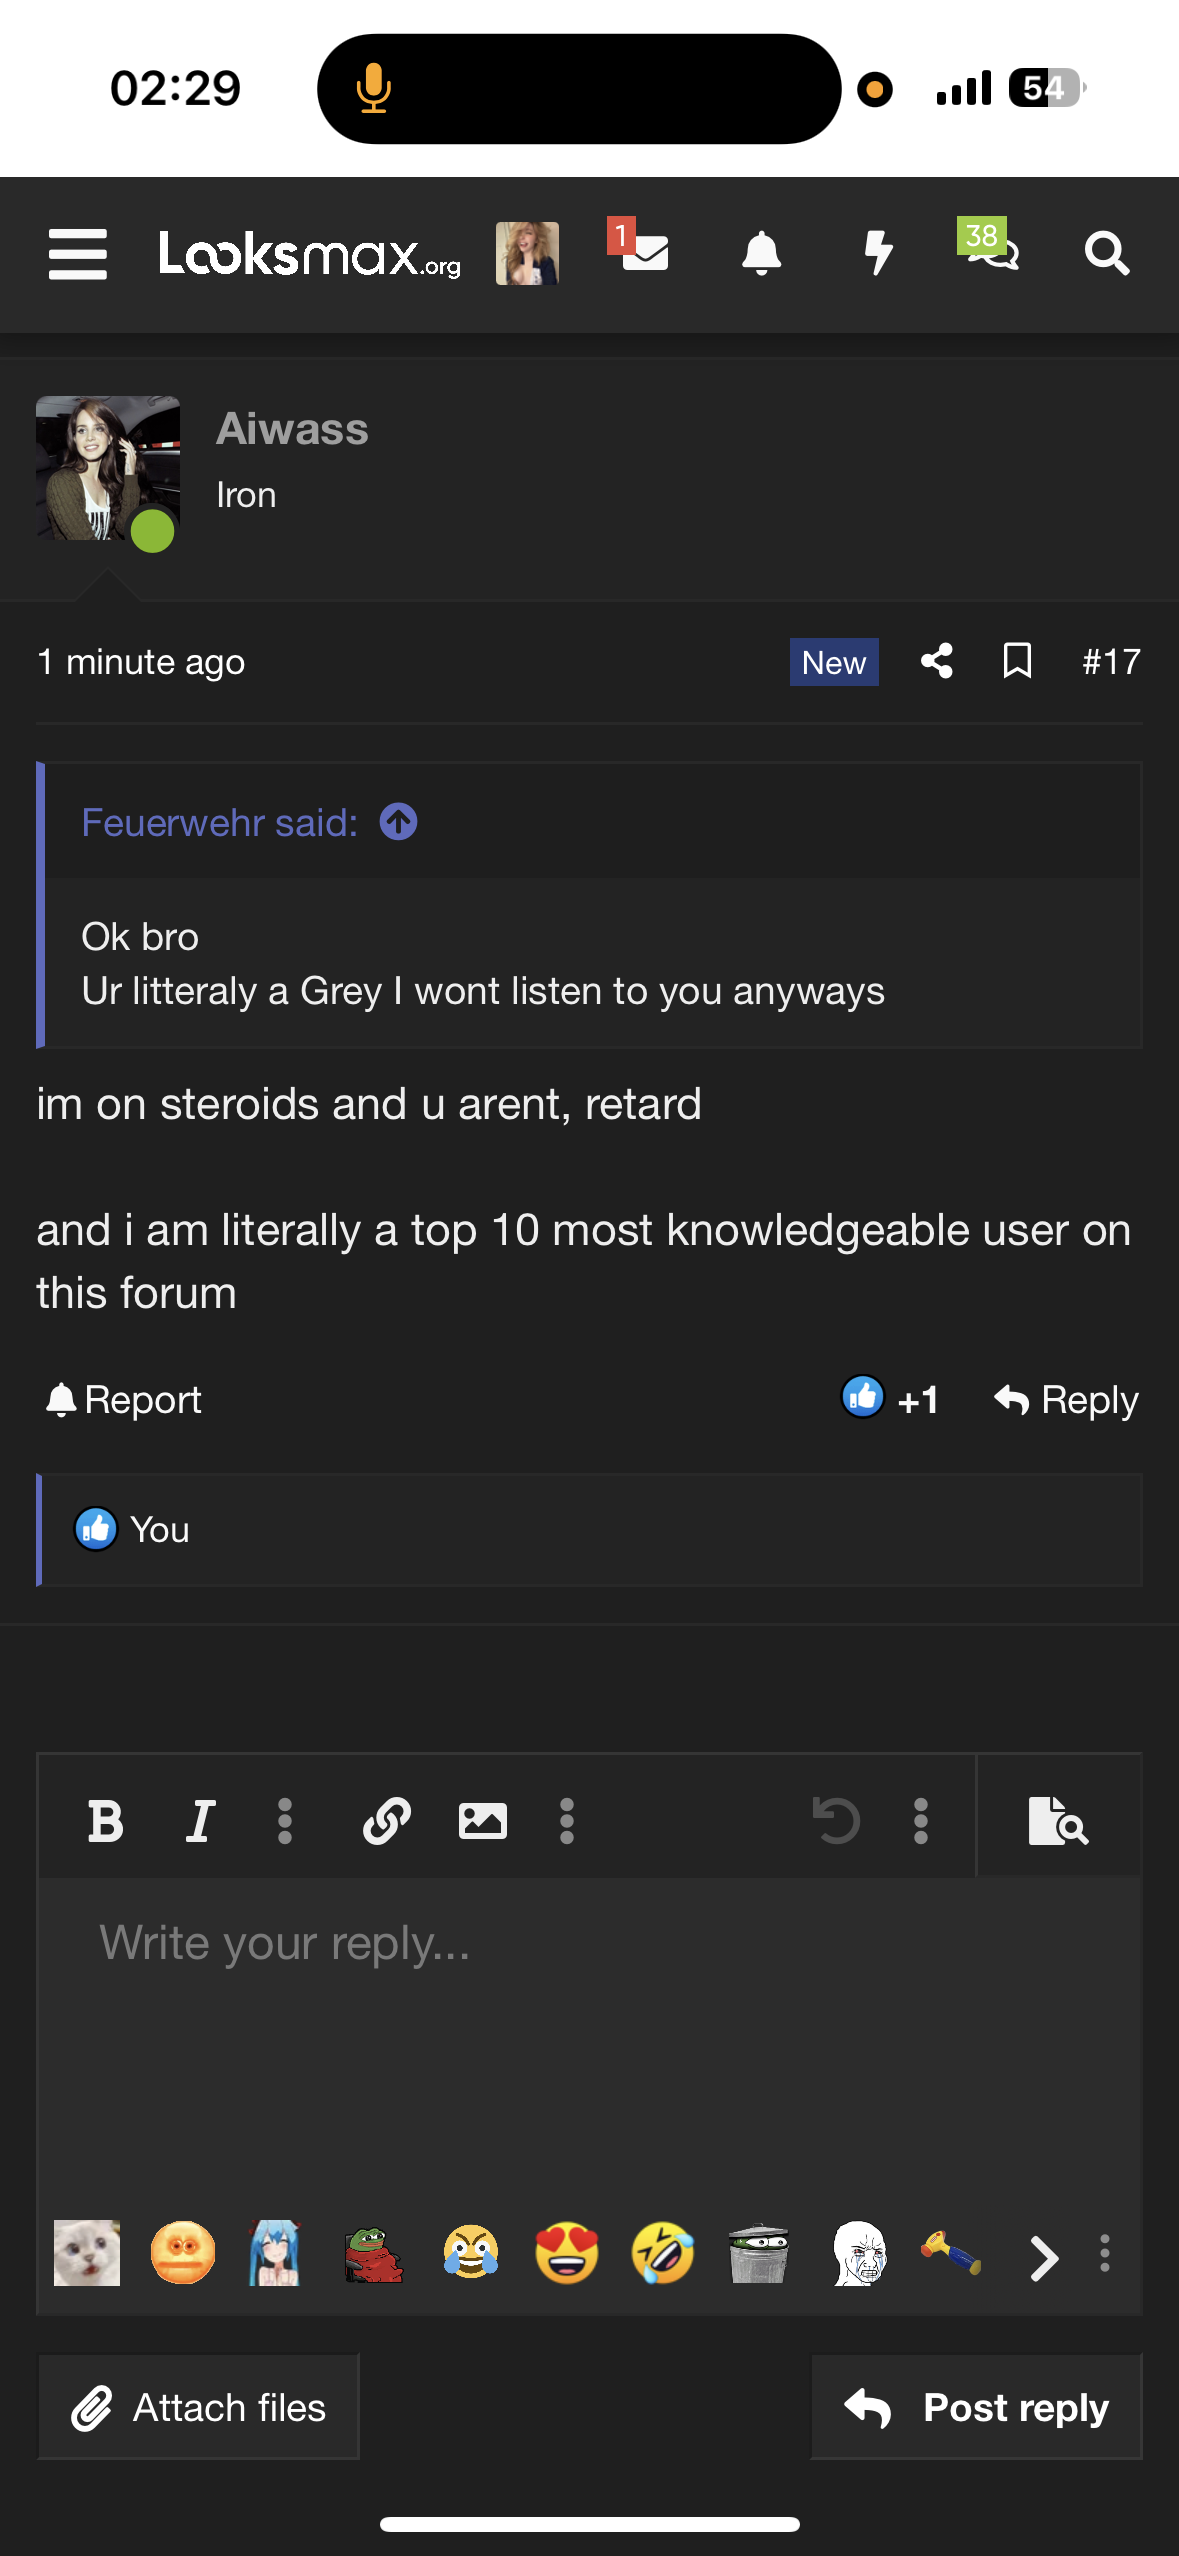
Task: Open the chat bubbles with 38 badge
Action: tap(991, 250)
